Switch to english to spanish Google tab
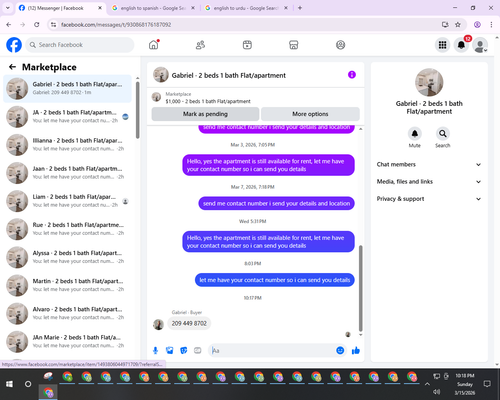The height and width of the screenshot is (400, 500). point(153,8)
